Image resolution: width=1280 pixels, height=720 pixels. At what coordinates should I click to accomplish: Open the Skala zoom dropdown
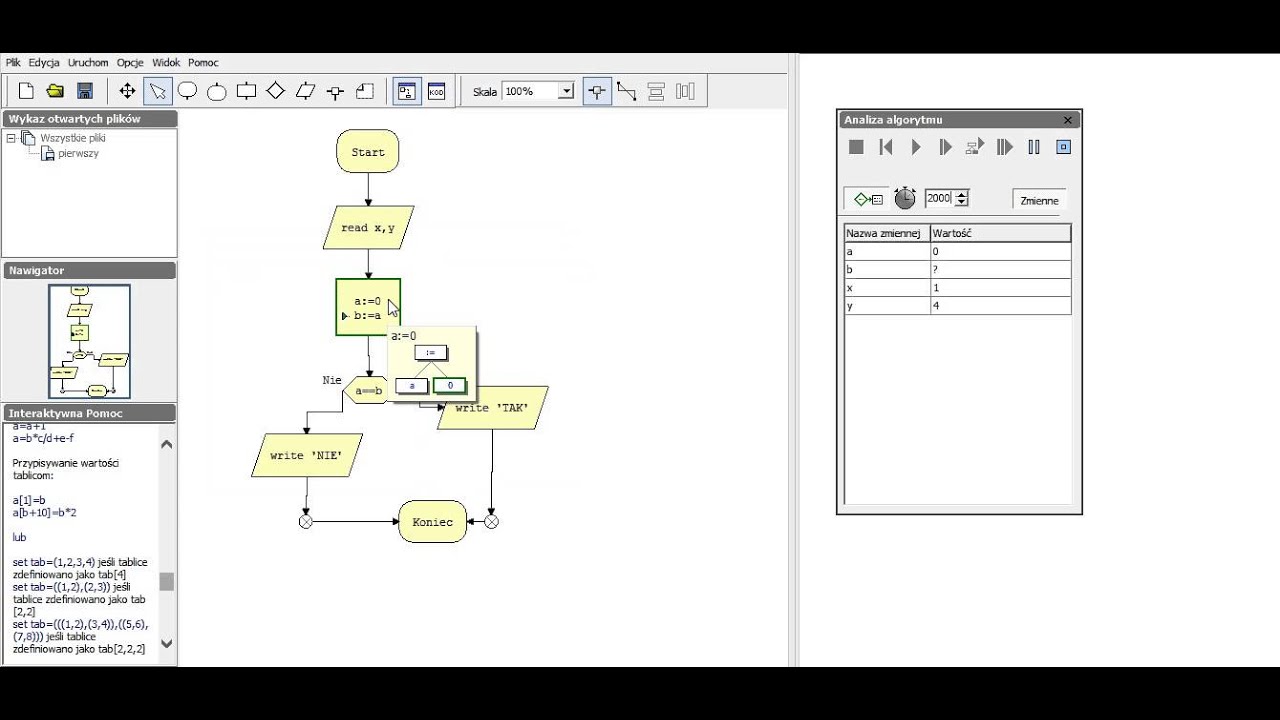point(566,91)
